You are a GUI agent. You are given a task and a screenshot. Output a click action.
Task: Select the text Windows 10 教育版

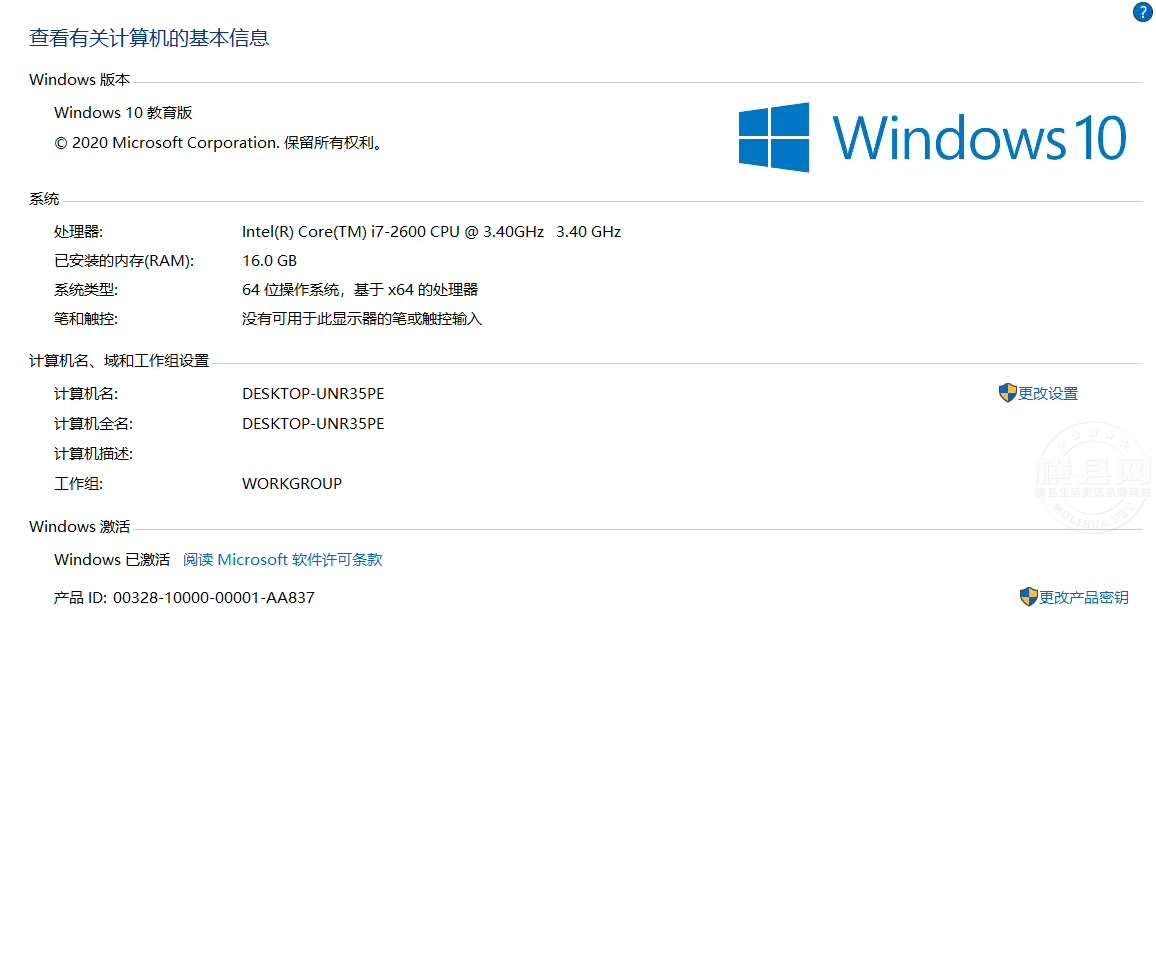click(x=123, y=113)
